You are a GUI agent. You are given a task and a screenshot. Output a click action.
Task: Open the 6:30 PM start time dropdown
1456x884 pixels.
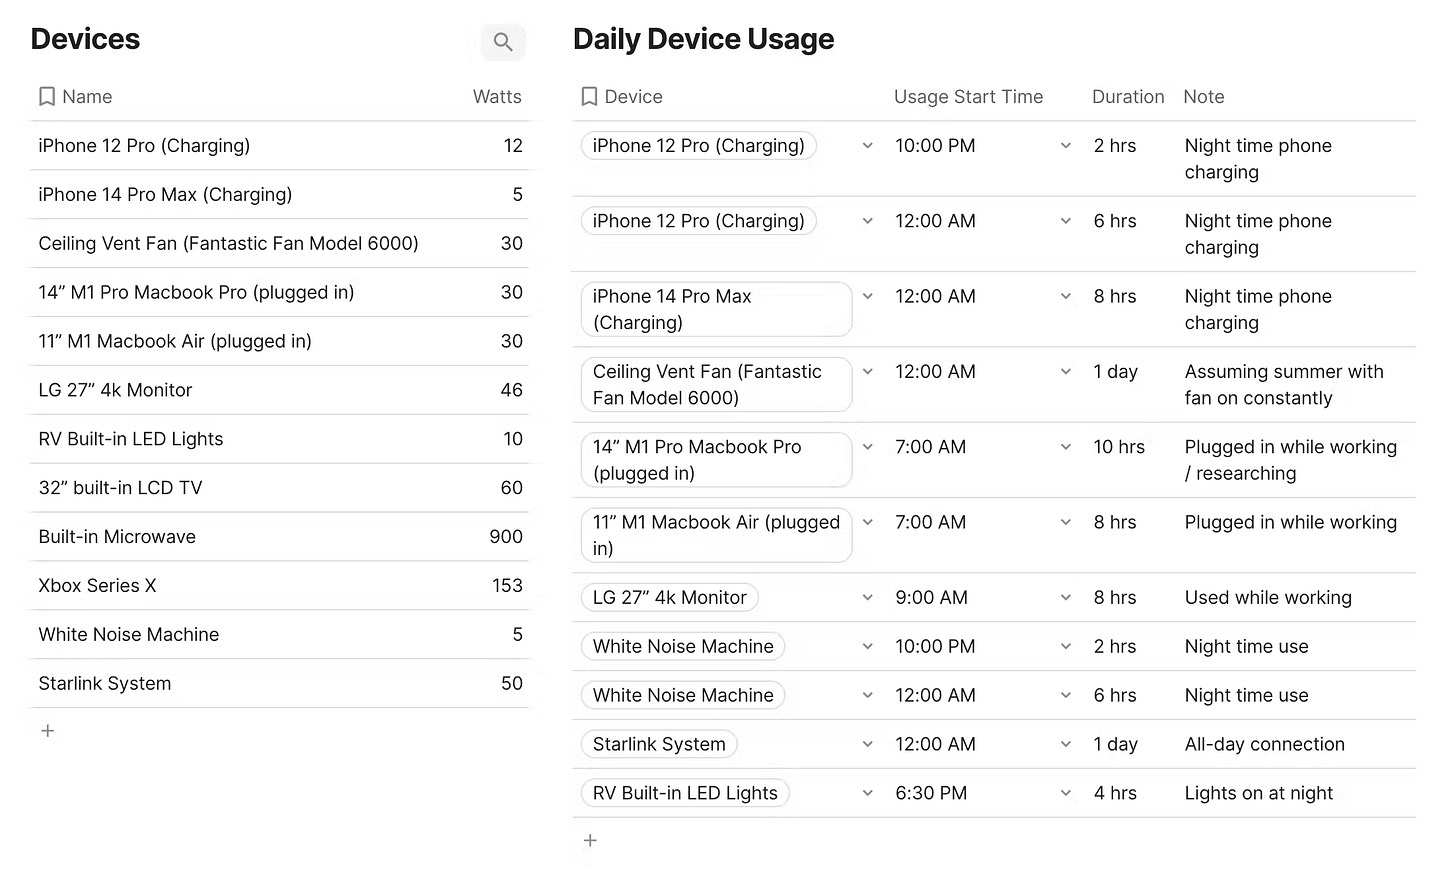tap(1066, 793)
